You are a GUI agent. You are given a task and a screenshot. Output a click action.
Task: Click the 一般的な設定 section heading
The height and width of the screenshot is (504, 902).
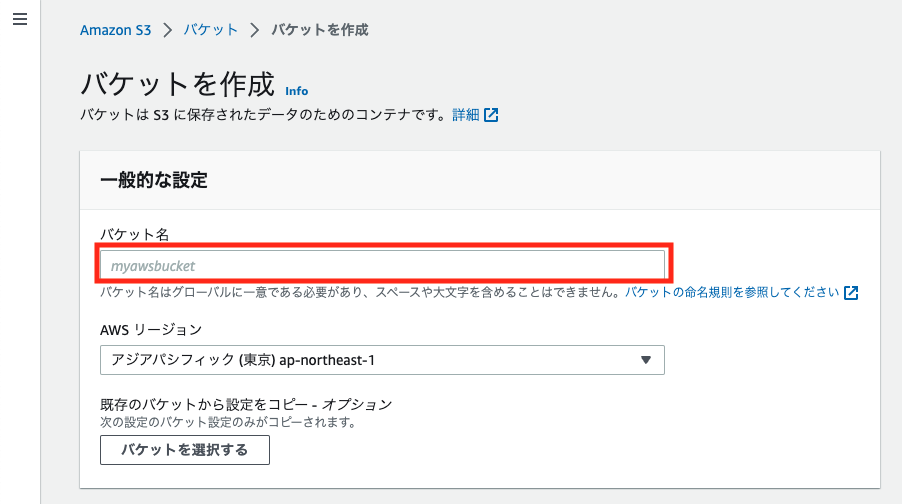tap(154, 180)
